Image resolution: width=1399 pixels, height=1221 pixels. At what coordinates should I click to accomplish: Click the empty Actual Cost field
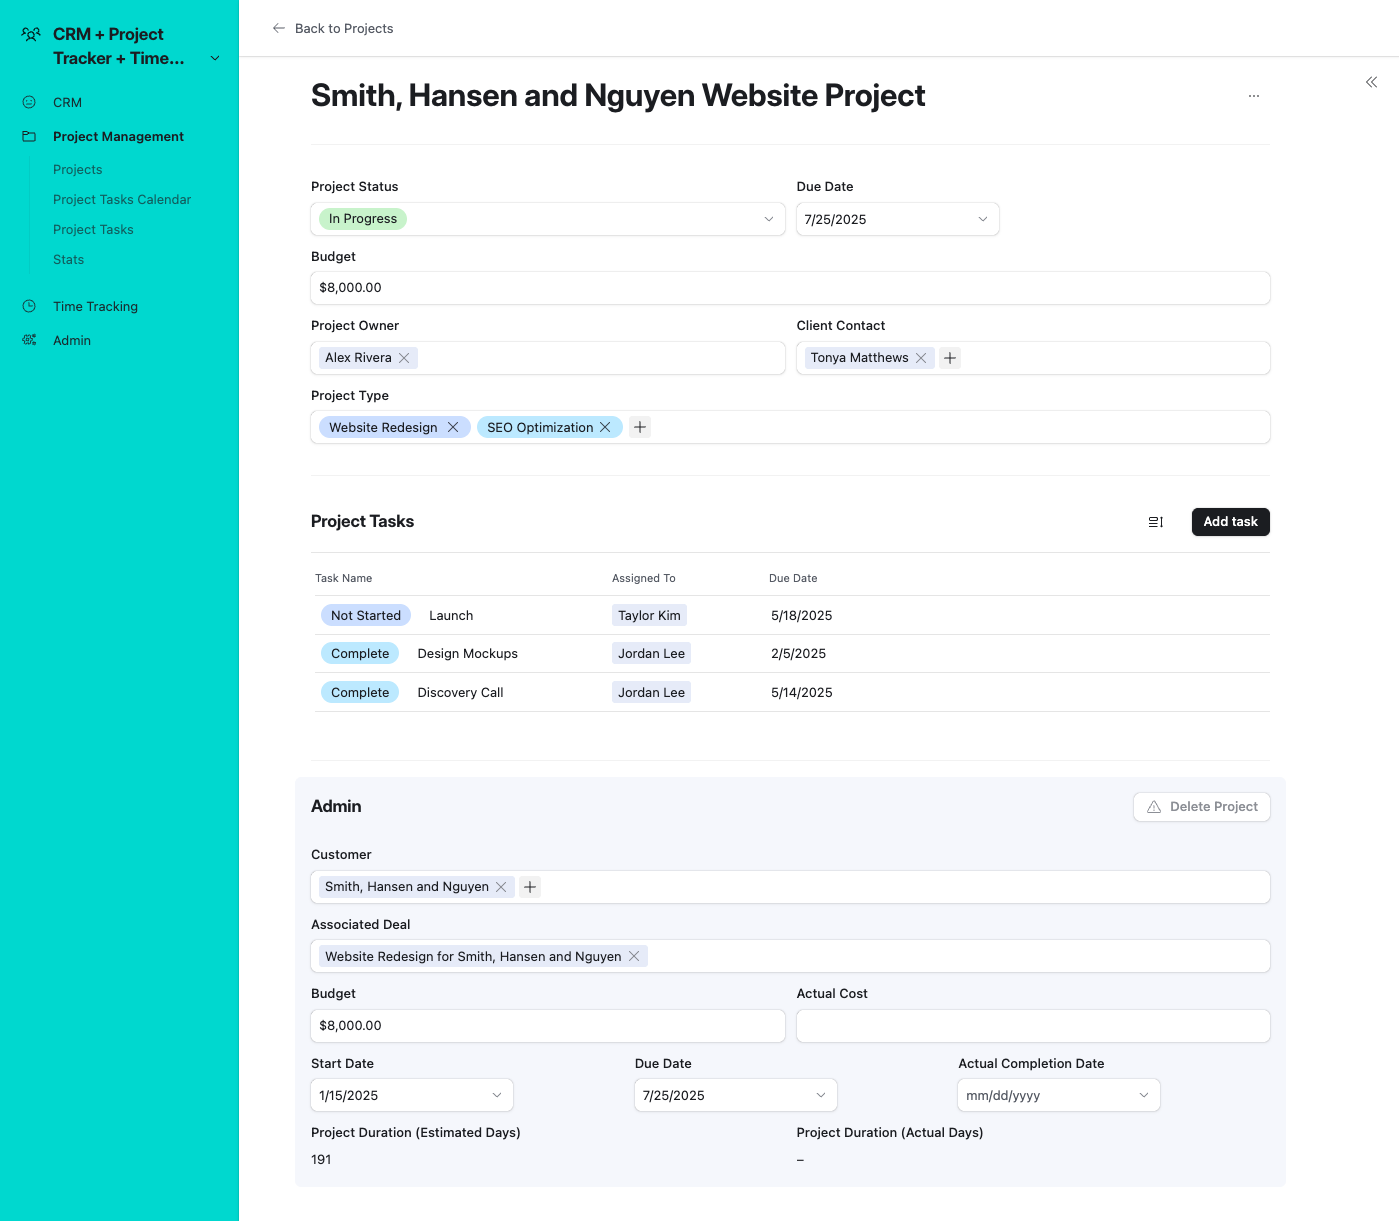coord(1032,1025)
